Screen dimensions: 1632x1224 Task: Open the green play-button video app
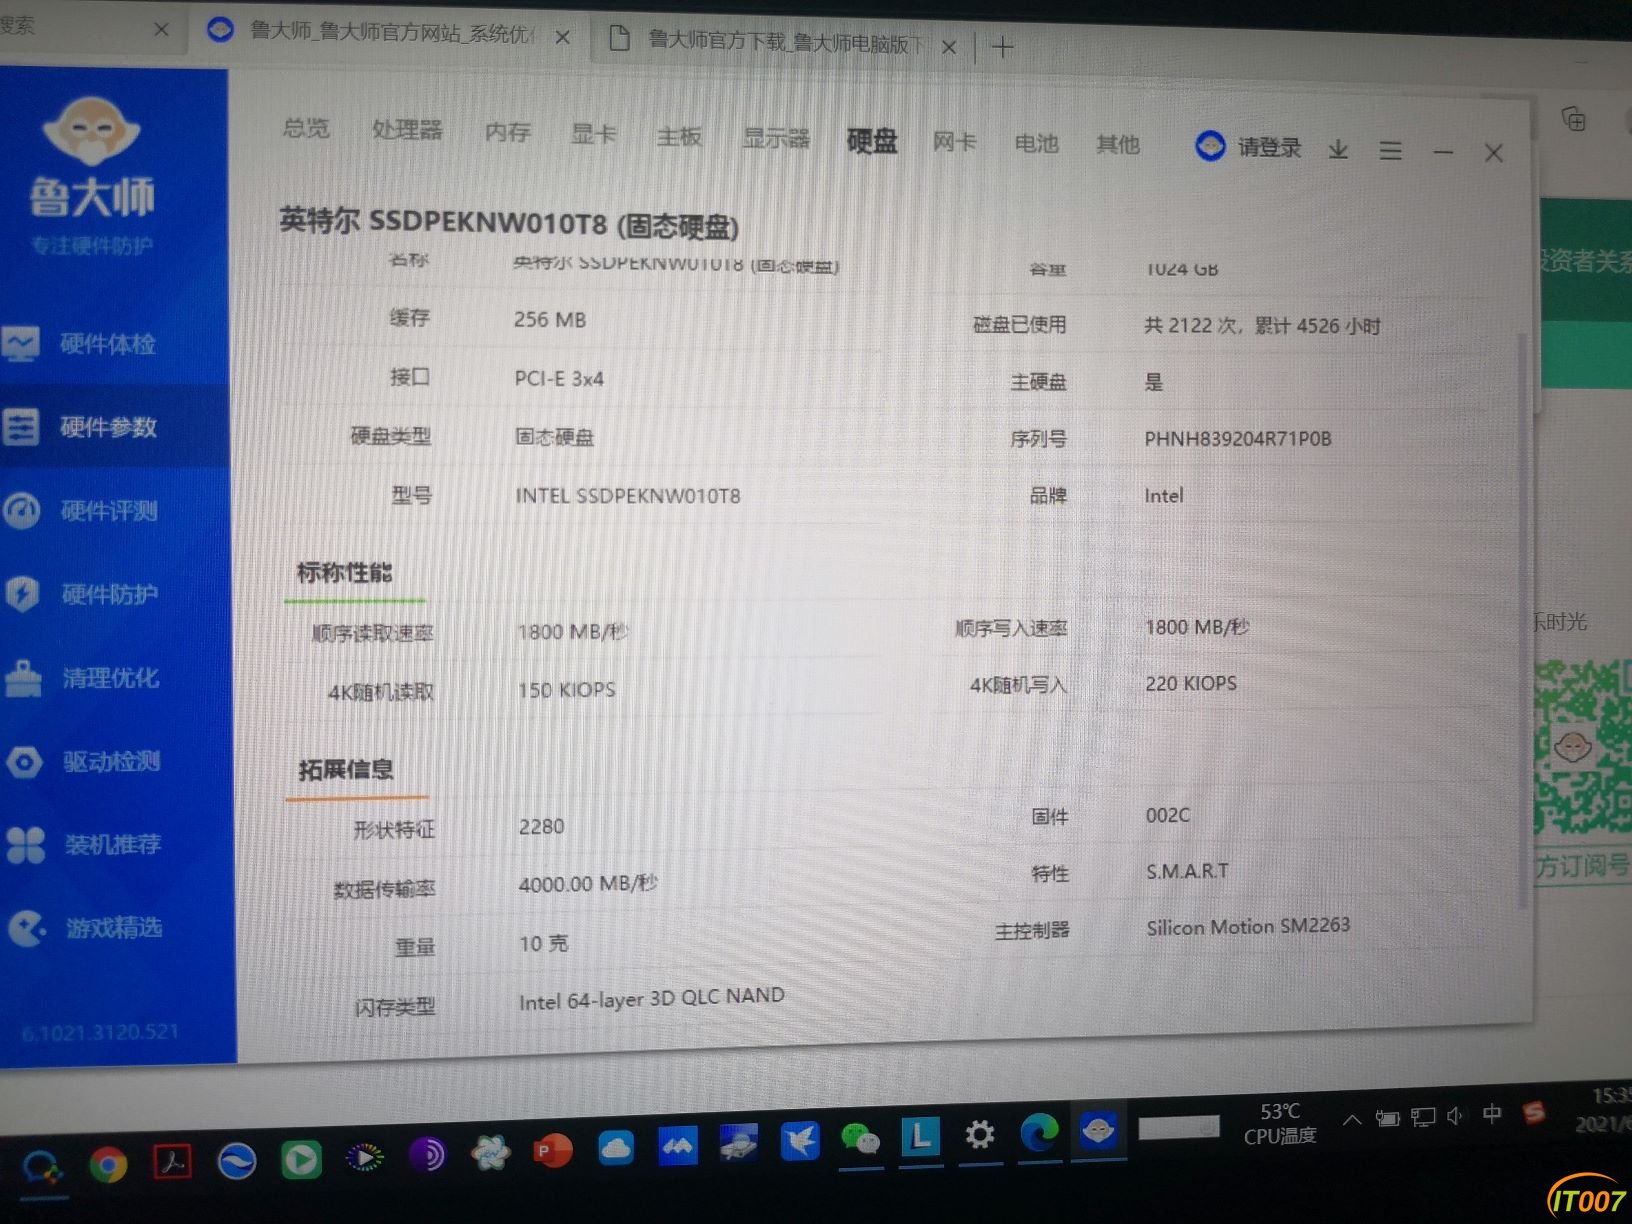301,1160
